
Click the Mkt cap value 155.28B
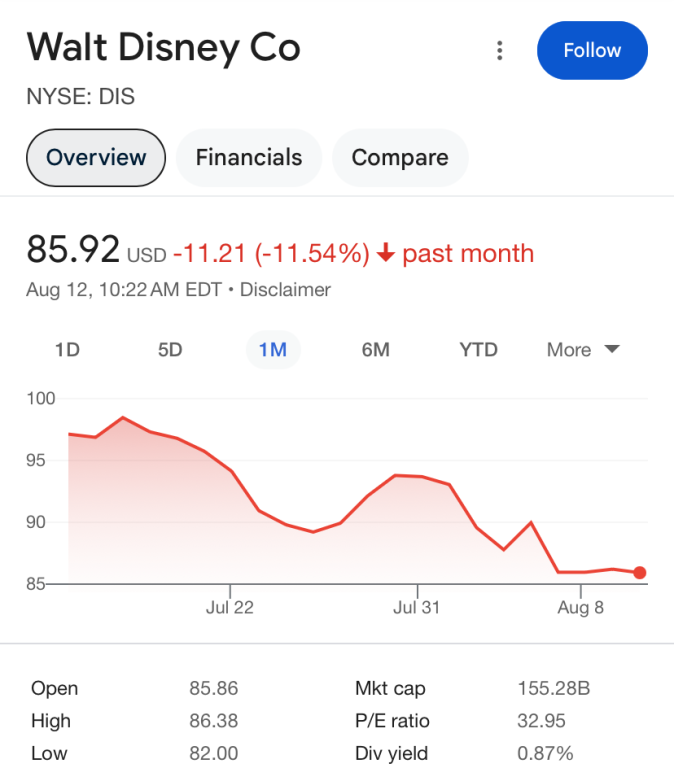(x=554, y=688)
